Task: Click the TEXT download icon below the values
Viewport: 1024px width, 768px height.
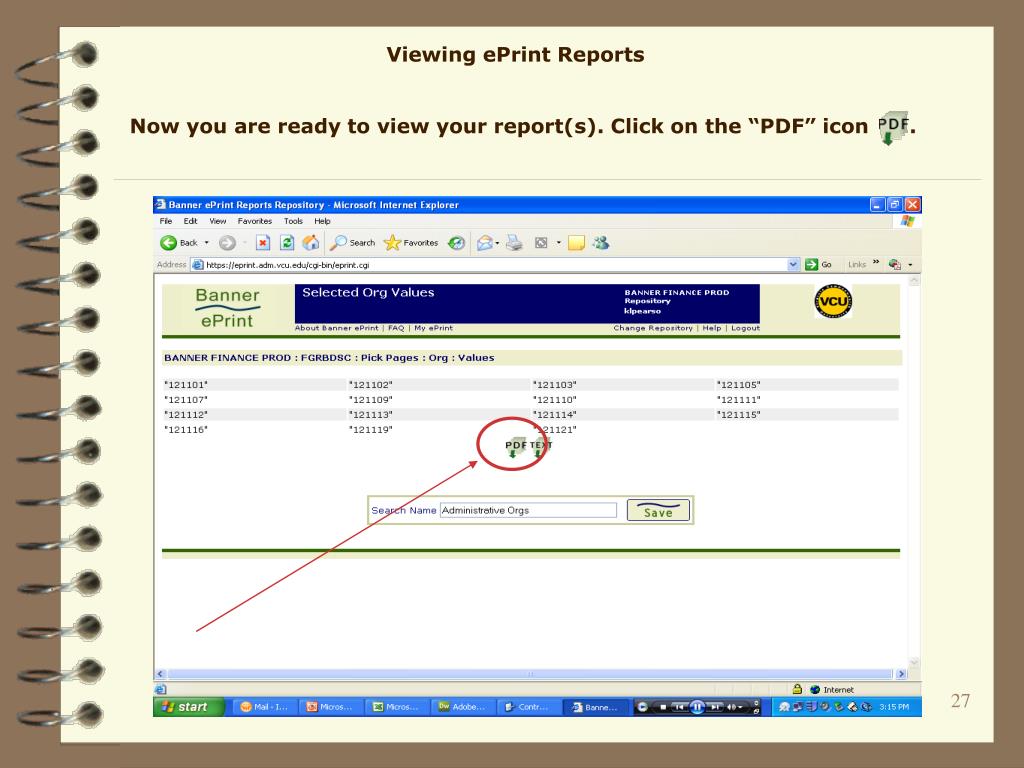Action: click(540, 447)
